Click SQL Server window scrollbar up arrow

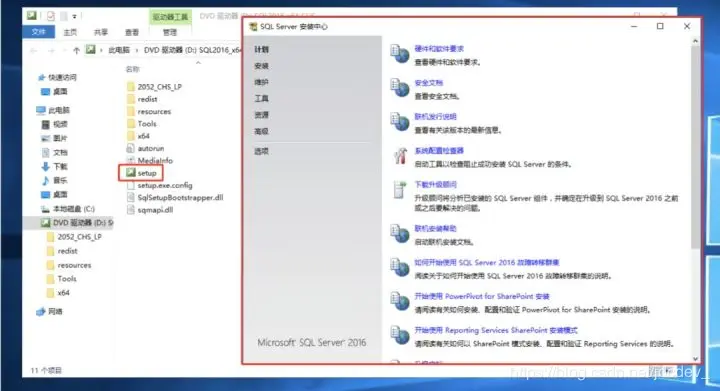point(695,41)
